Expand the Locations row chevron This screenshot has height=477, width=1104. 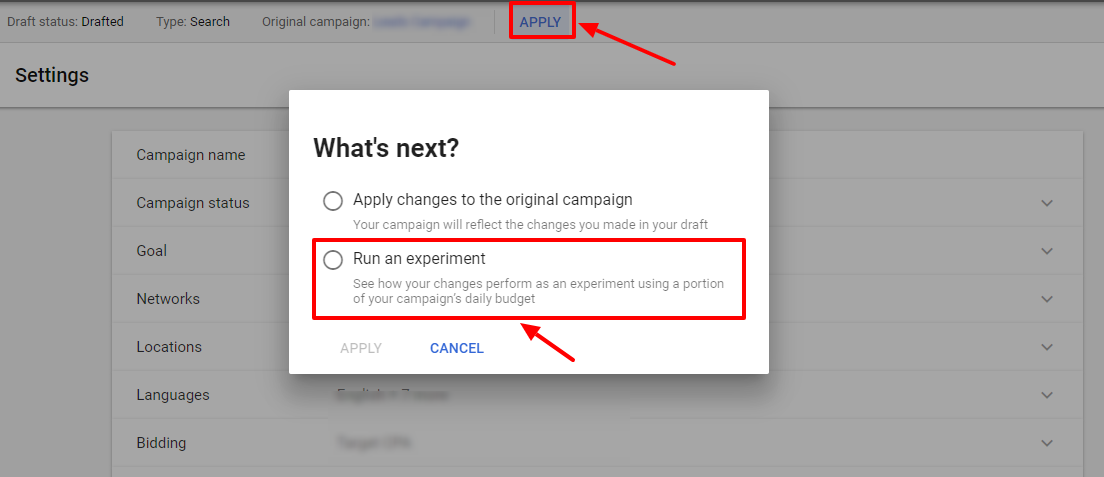pos(1047,347)
